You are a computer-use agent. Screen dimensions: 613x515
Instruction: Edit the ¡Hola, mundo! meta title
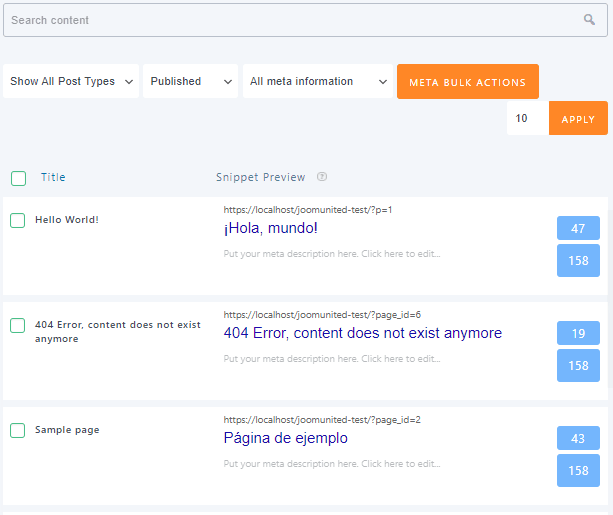pos(271,229)
